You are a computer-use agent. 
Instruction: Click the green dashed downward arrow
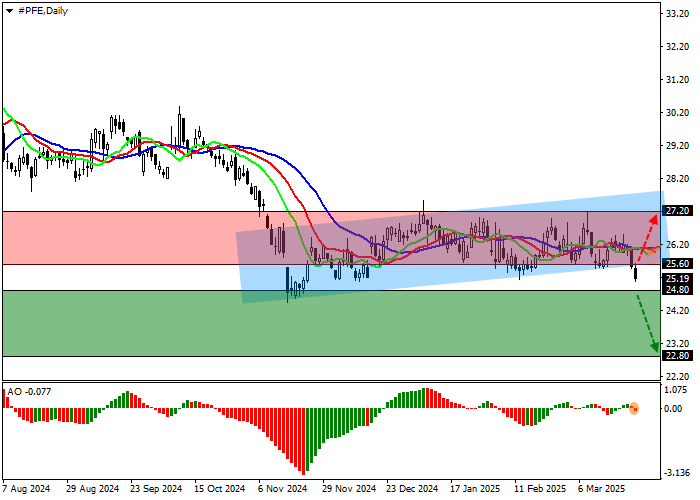(647, 318)
